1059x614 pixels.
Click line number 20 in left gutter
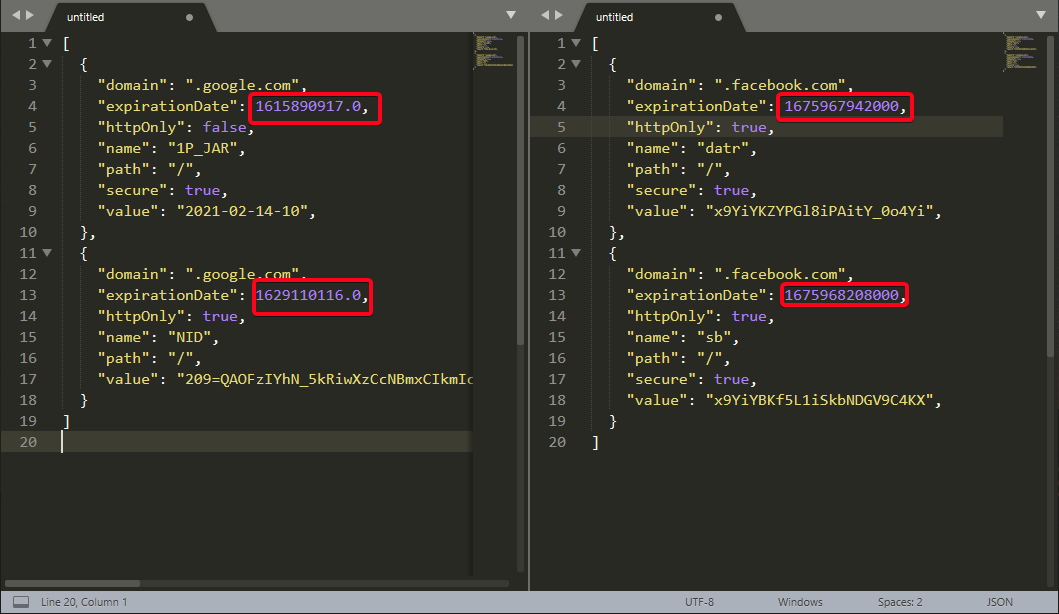[28, 442]
